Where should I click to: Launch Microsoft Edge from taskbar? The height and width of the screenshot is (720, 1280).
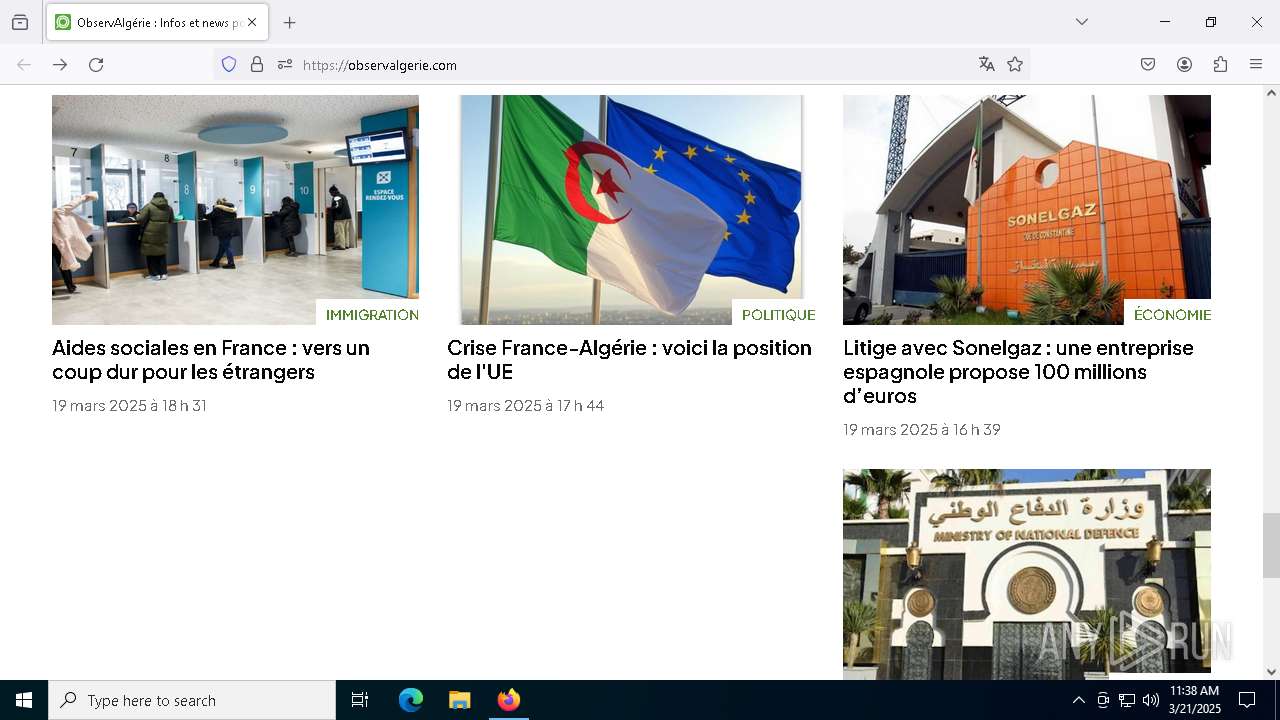pyautogui.click(x=411, y=700)
